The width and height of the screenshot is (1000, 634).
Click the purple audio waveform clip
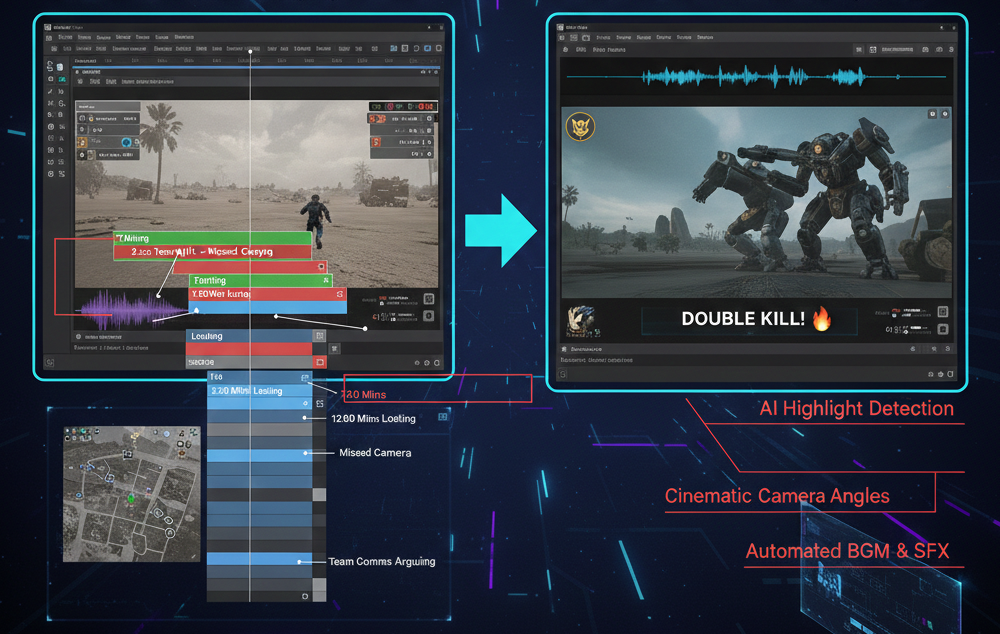click(122, 311)
